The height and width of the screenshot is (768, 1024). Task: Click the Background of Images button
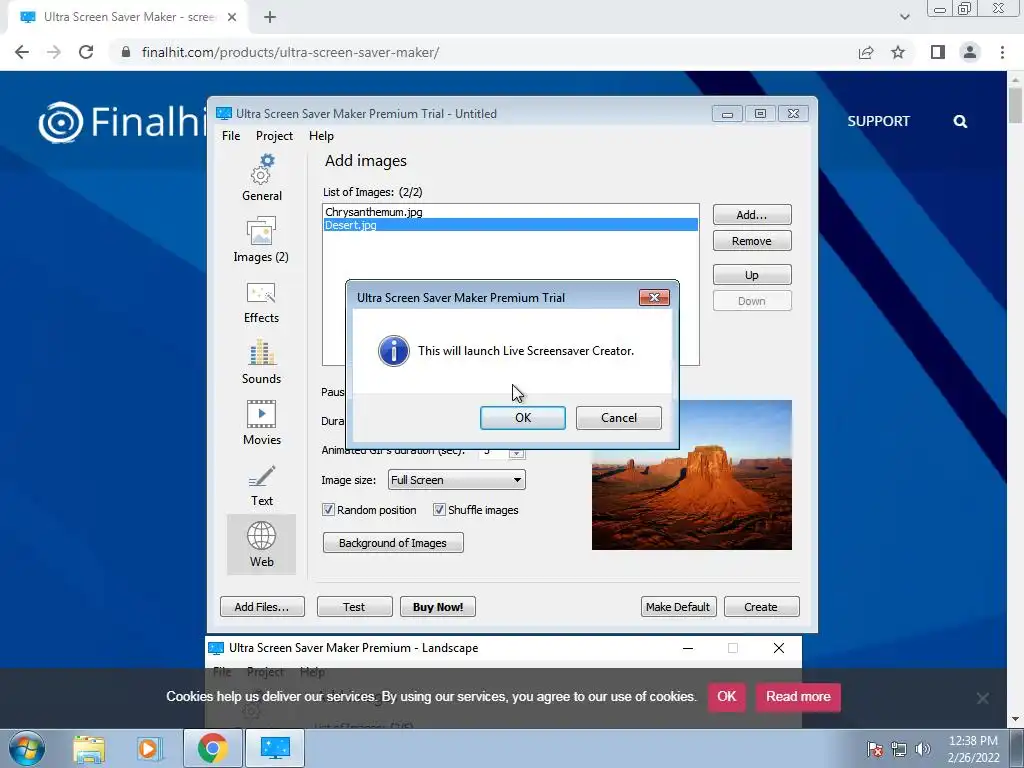pos(393,543)
